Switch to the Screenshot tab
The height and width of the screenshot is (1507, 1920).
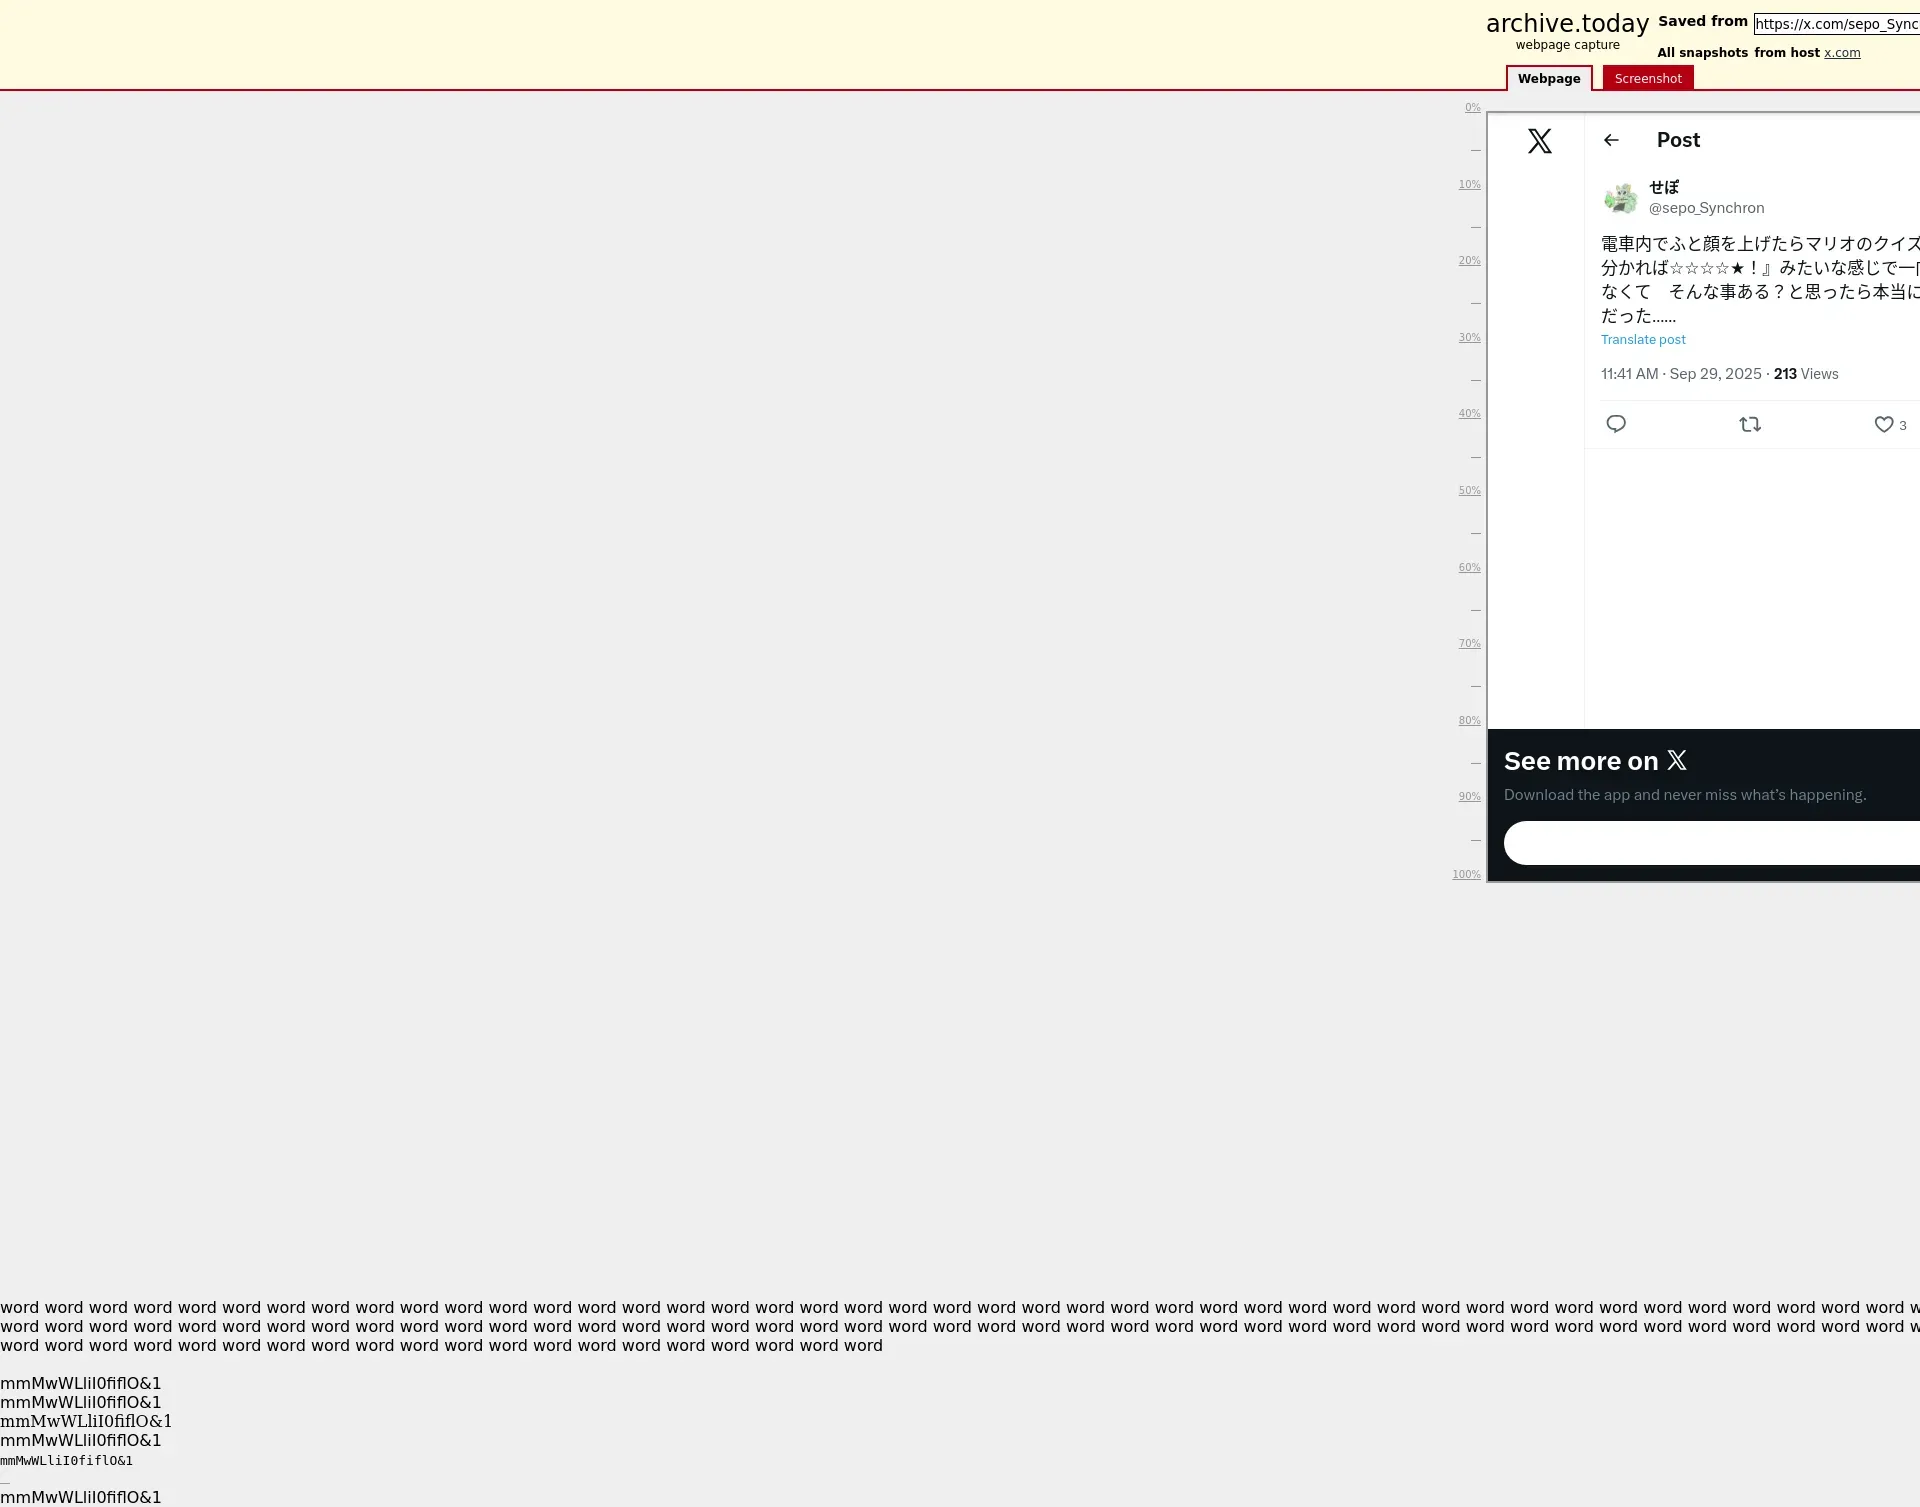click(x=1647, y=78)
